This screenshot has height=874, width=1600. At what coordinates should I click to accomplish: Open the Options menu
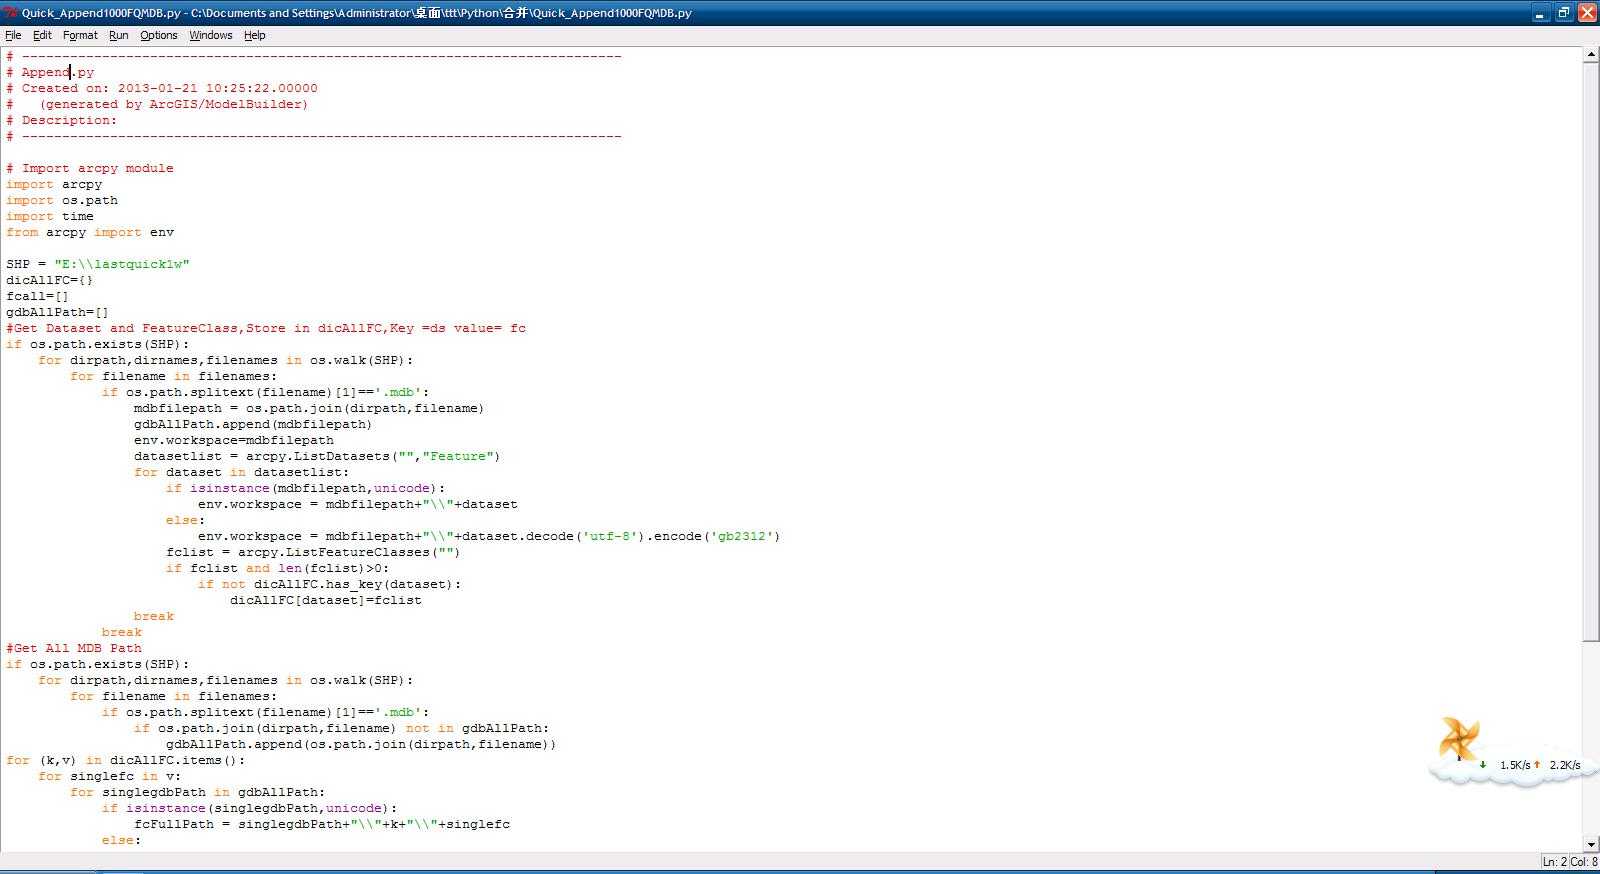158,35
